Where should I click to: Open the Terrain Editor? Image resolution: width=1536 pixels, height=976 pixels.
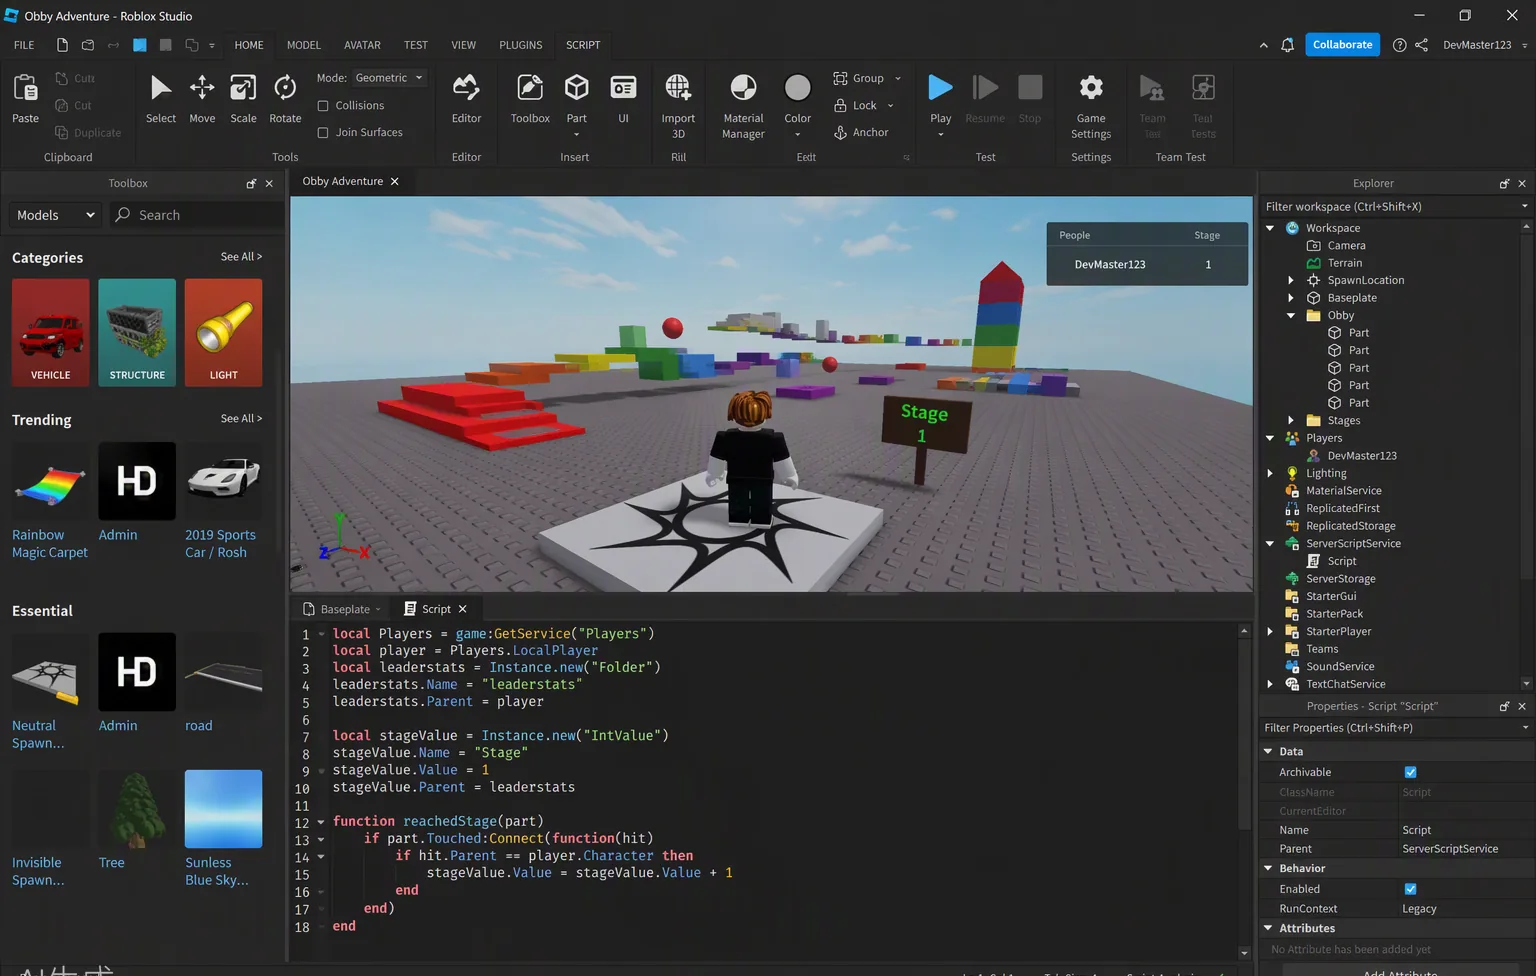466,99
